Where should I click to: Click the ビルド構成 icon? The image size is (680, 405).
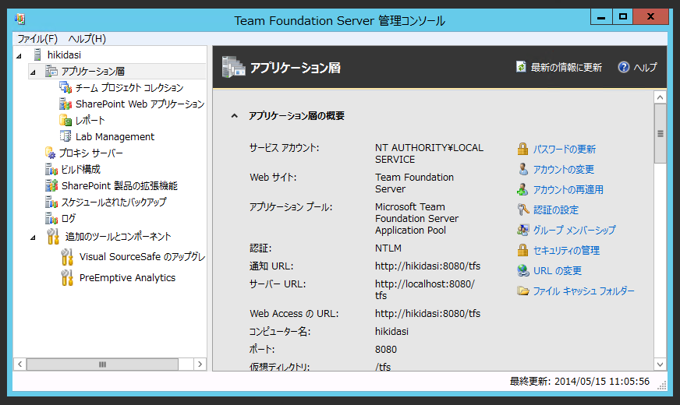(51, 169)
